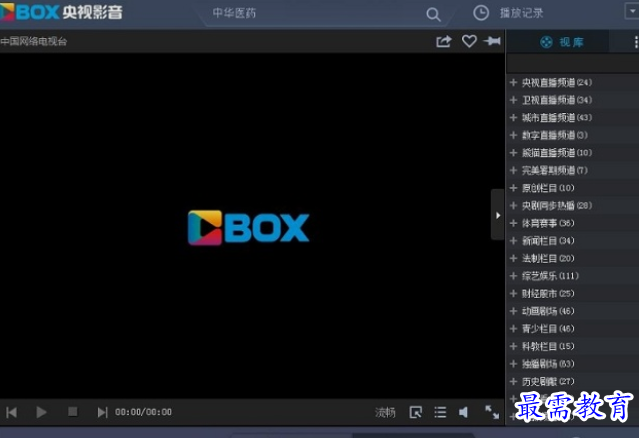Play the video
This screenshot has height=438, width=639.
point(41,412)
